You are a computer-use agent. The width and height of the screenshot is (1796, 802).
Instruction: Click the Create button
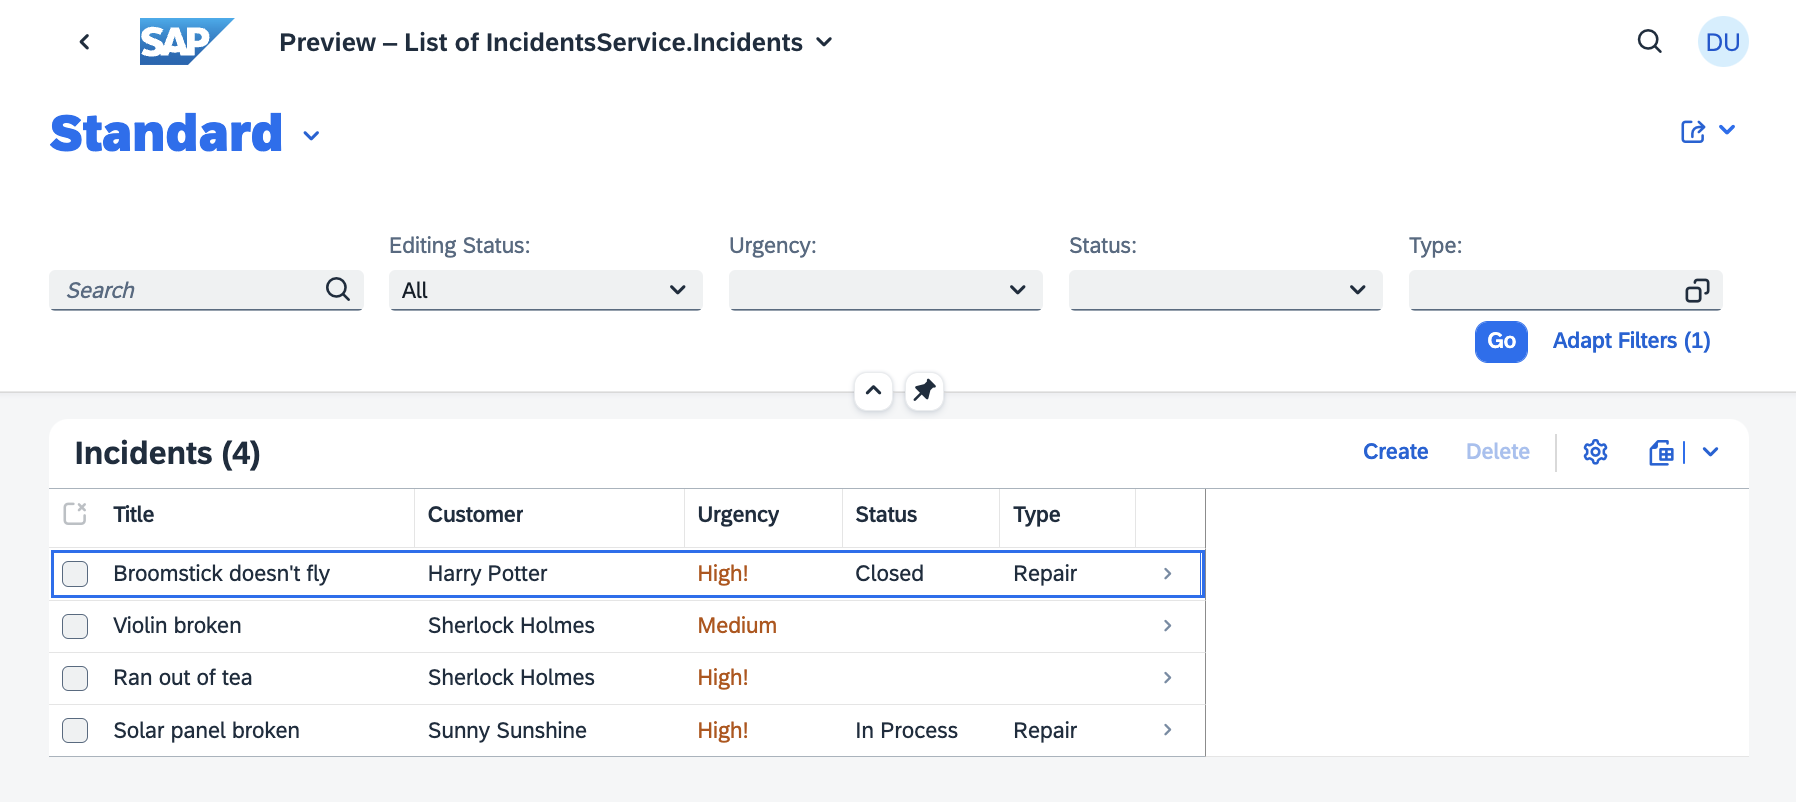click(1395, 452)
